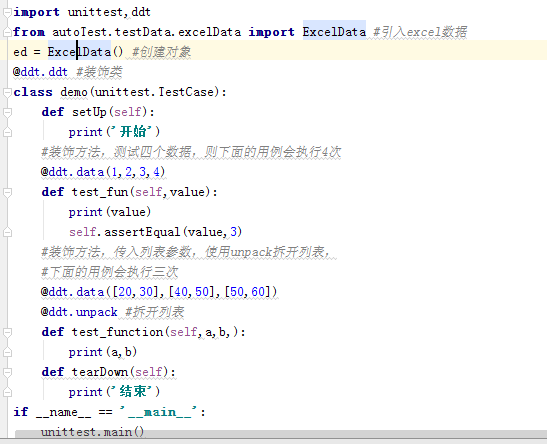Click the '开始' string in print

tap(133, 132)
